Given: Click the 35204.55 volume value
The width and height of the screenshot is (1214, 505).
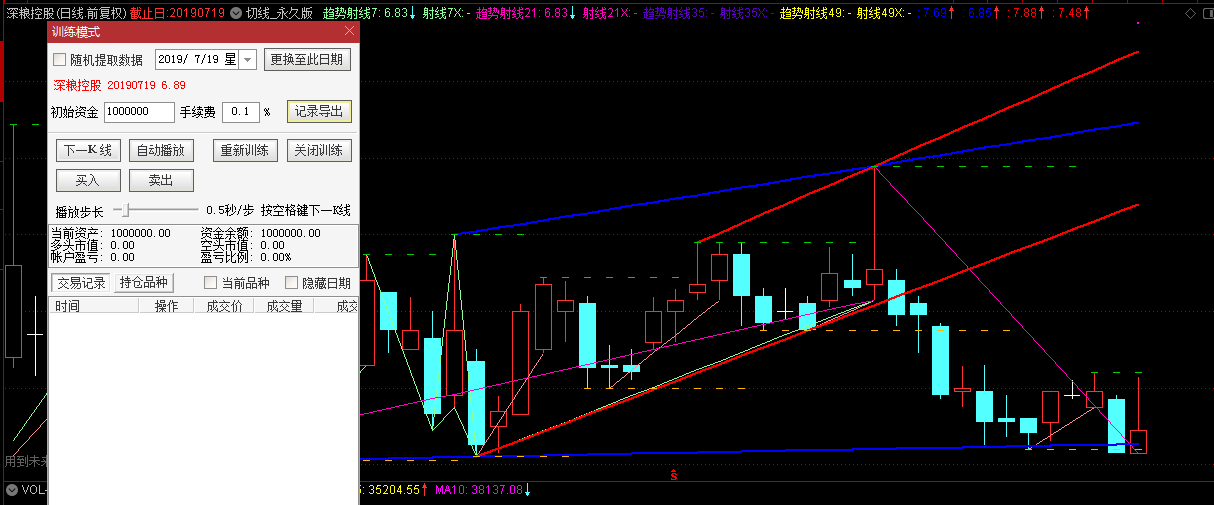Looking at the screenshot, I should (x=393, y=490).
